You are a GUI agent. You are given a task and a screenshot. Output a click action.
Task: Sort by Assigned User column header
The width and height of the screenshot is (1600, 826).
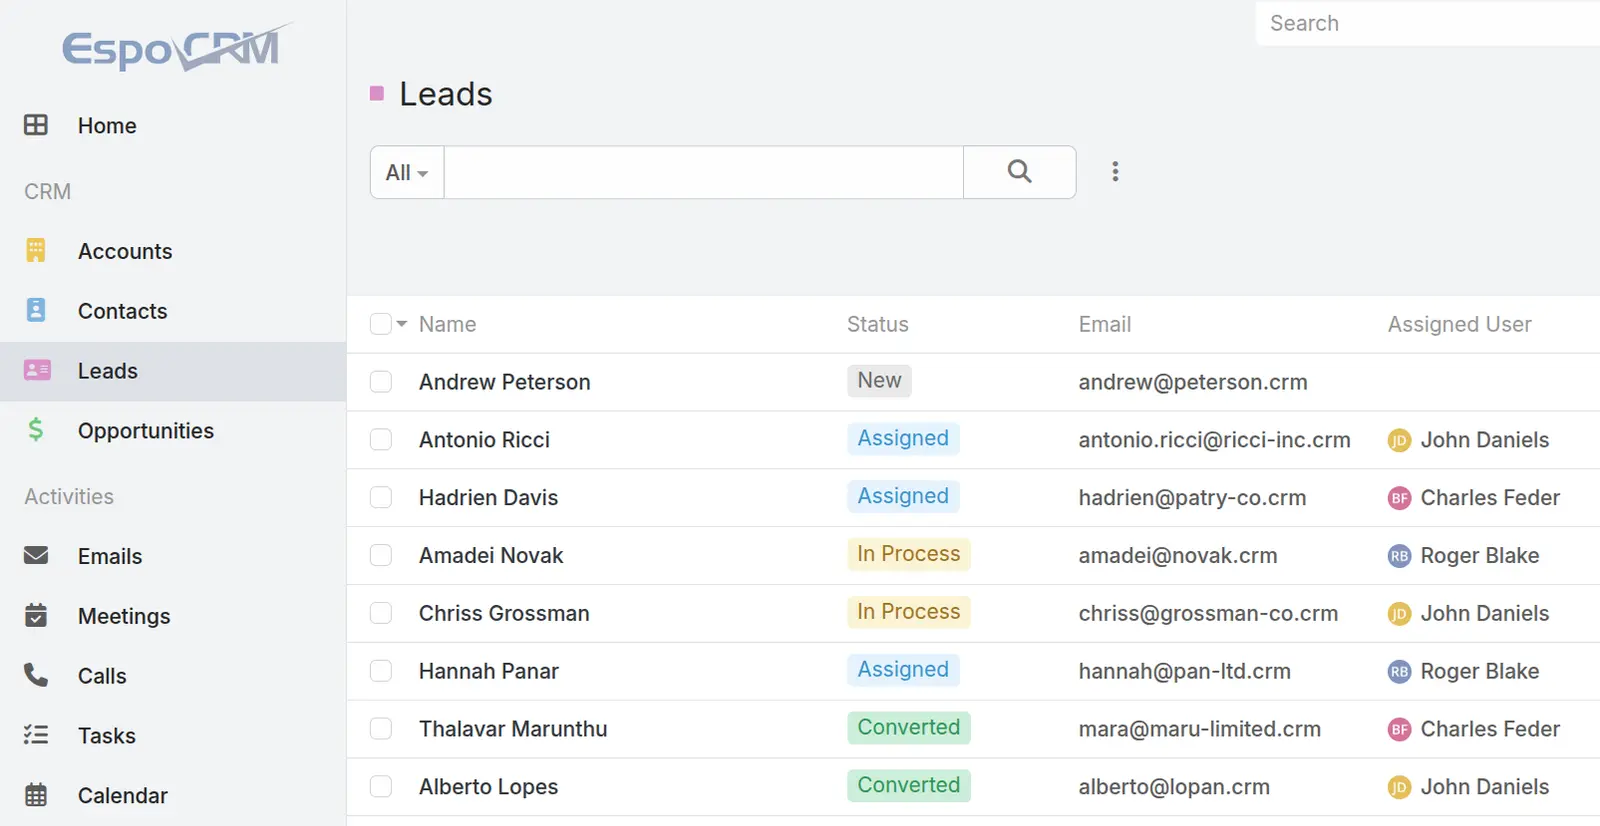coord(1460,324)
